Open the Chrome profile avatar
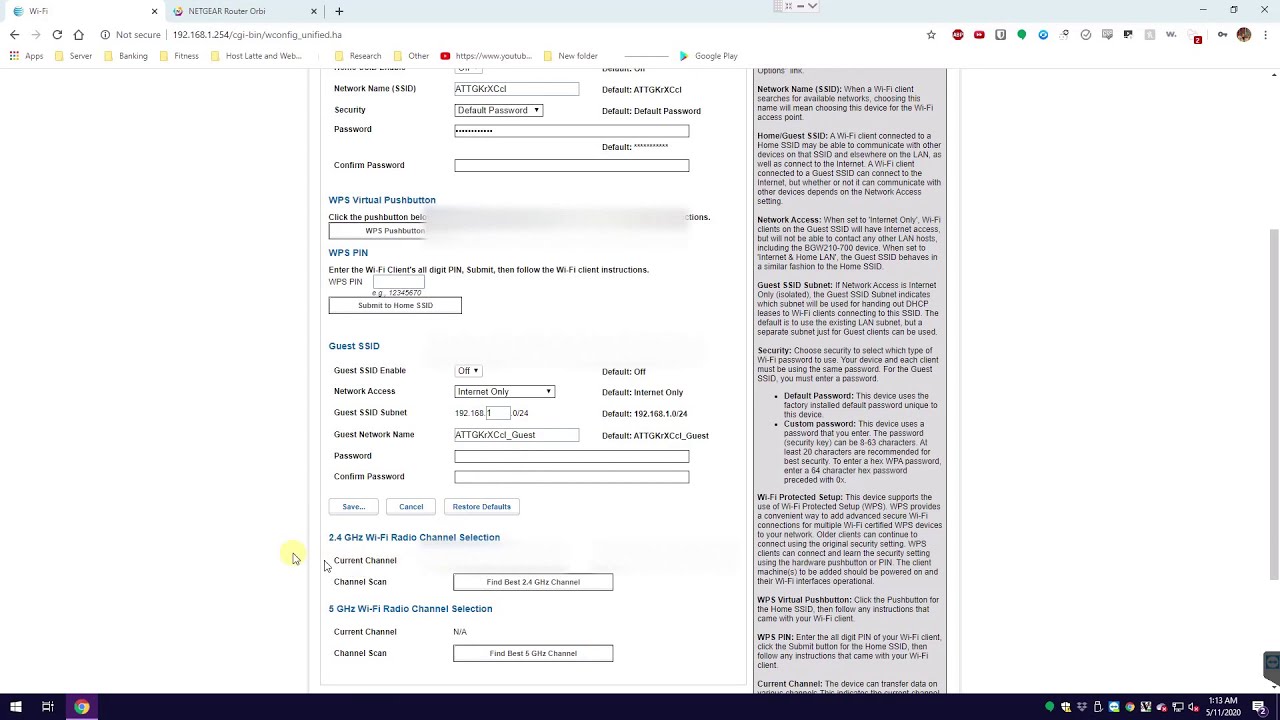Viewport: 1280px width, 720px height. [x=1244, y=35]
